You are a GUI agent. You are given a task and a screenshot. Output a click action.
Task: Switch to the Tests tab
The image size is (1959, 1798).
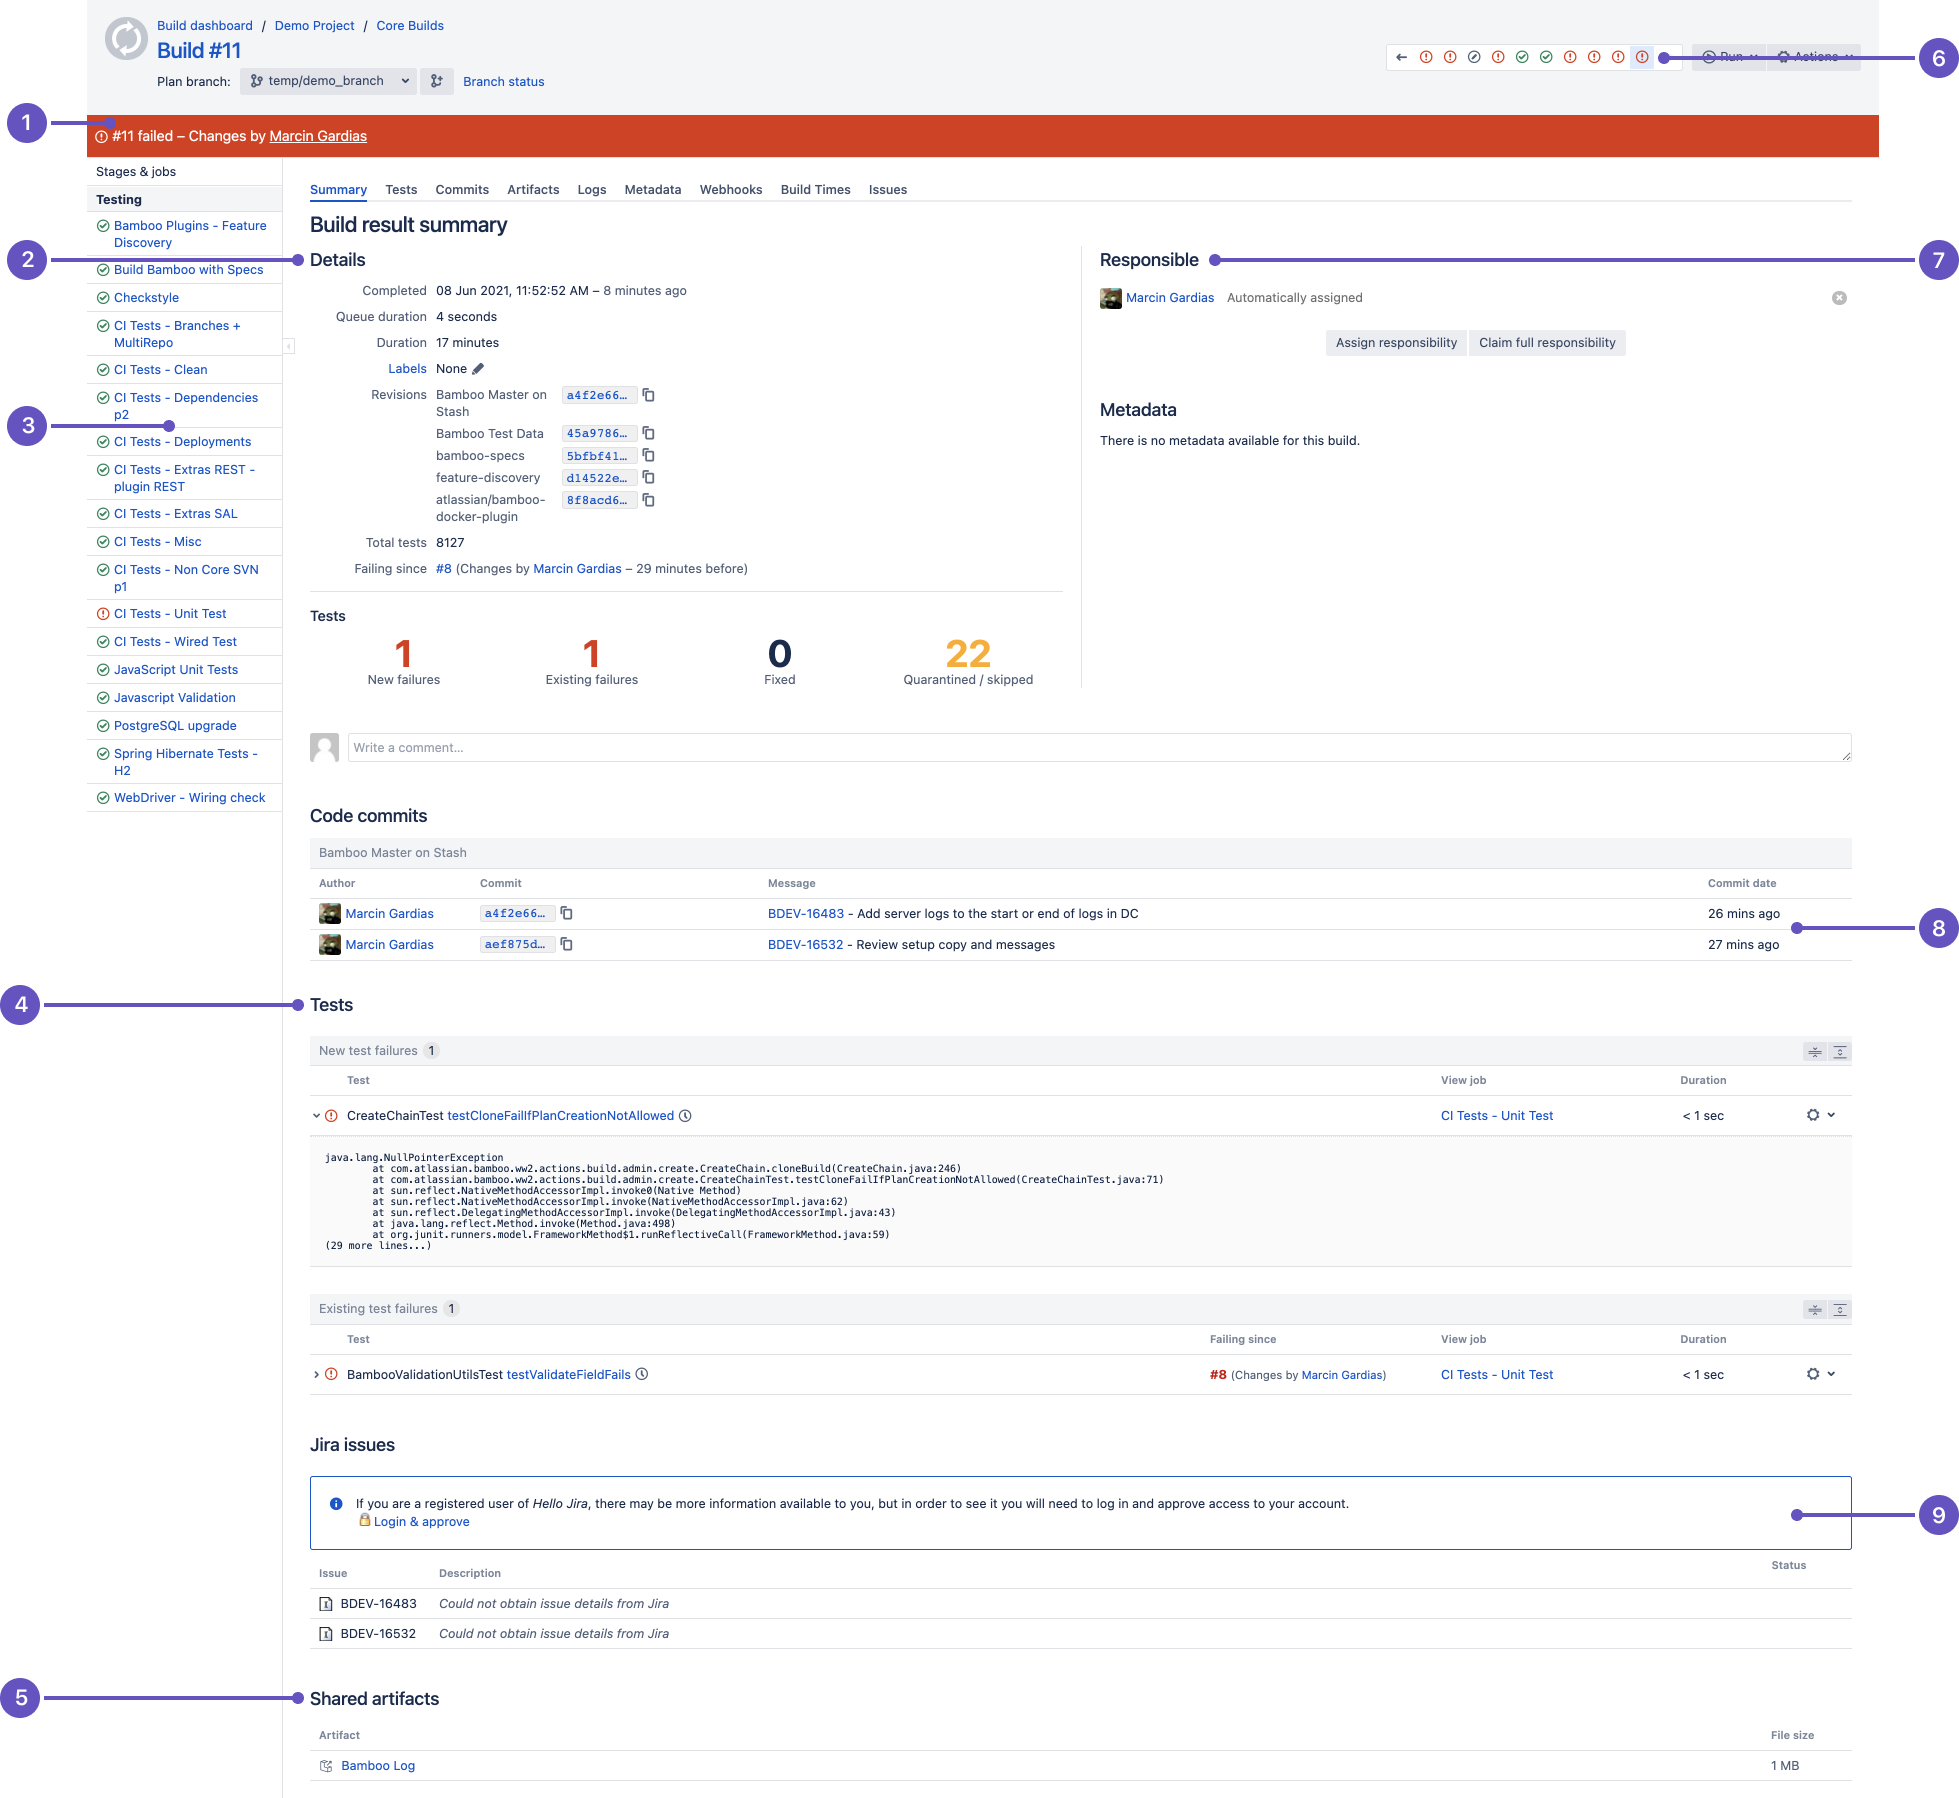pyautogui.click(x=401, y=190)
